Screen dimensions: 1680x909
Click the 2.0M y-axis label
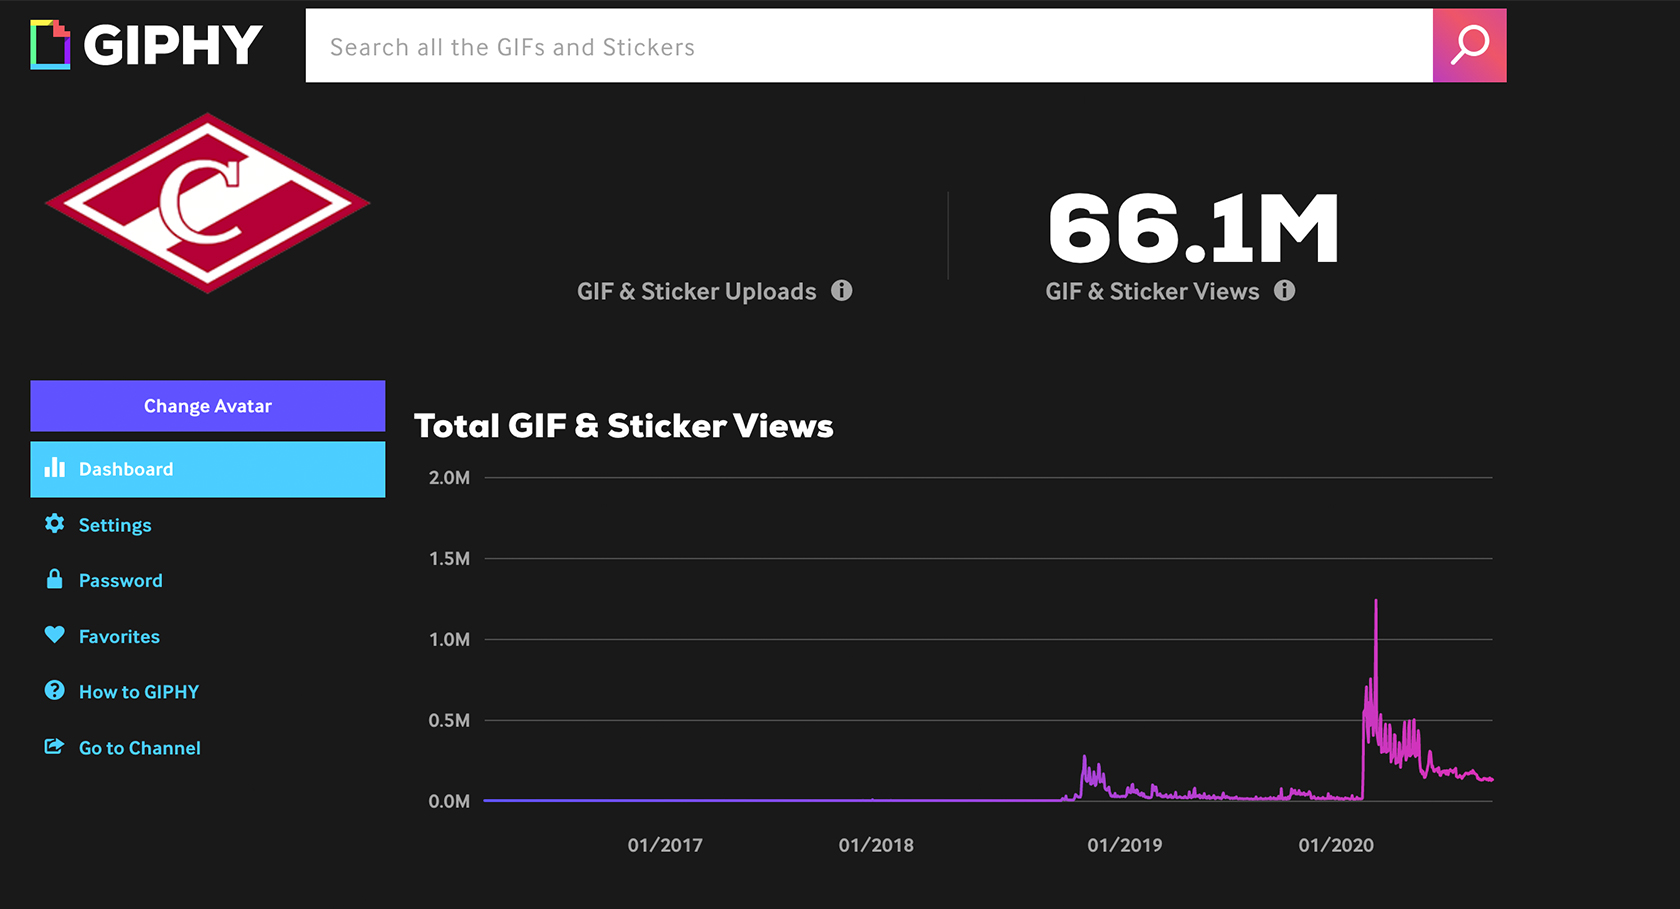point(449,478)
